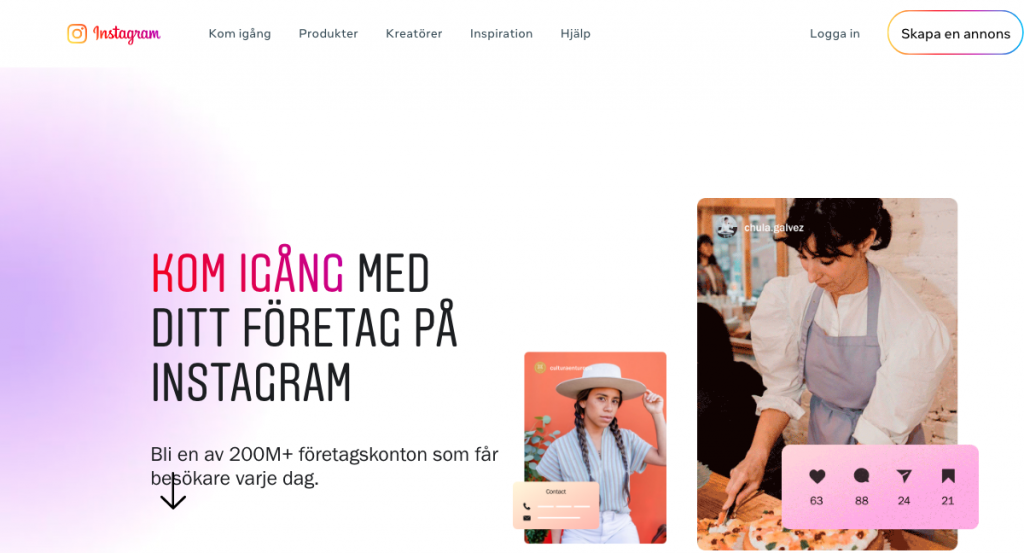Viewport: 1024px width, 553px height.
Task: Click the Logga in link
Action: coord(835,33)
